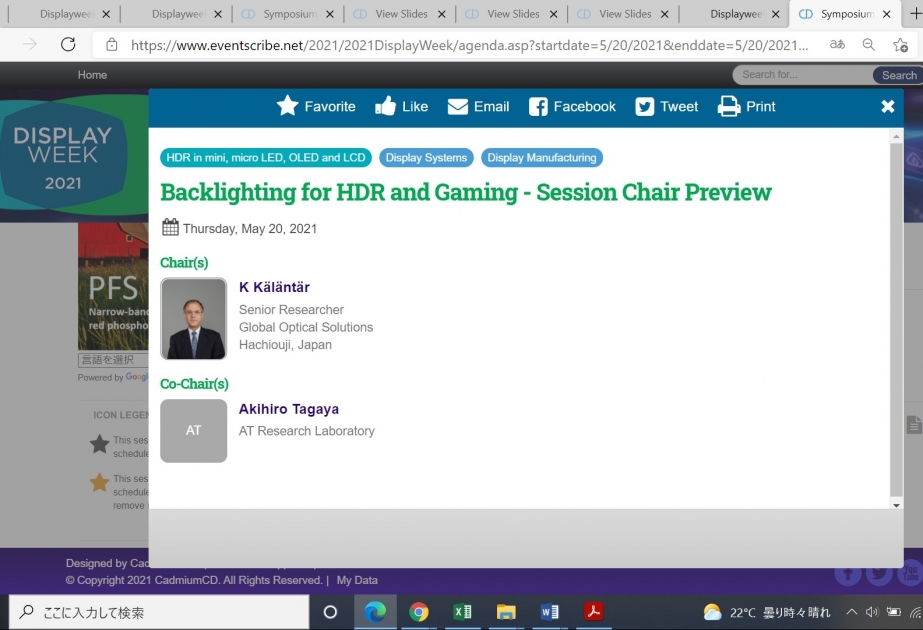Open K Käläntär's profile link
The height and width of the screenshot is (630, 923).
[274, 287]
